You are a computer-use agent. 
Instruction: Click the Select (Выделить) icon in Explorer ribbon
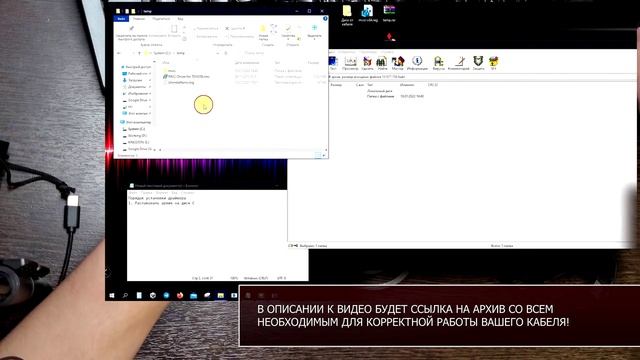pos(314,28)
